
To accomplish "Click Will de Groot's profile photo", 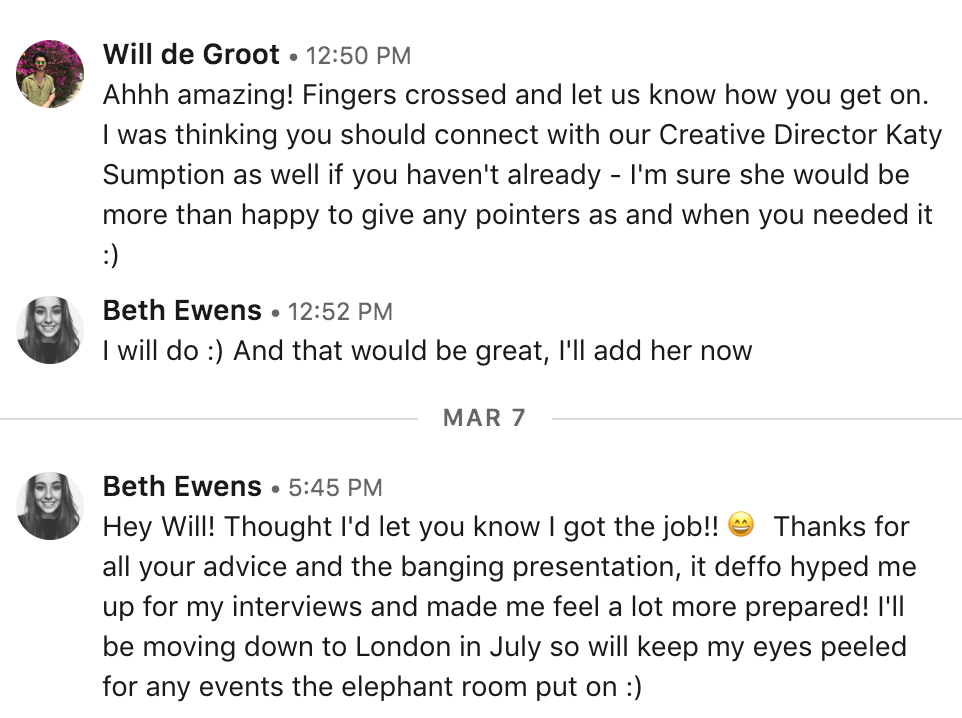I will 50,74.
